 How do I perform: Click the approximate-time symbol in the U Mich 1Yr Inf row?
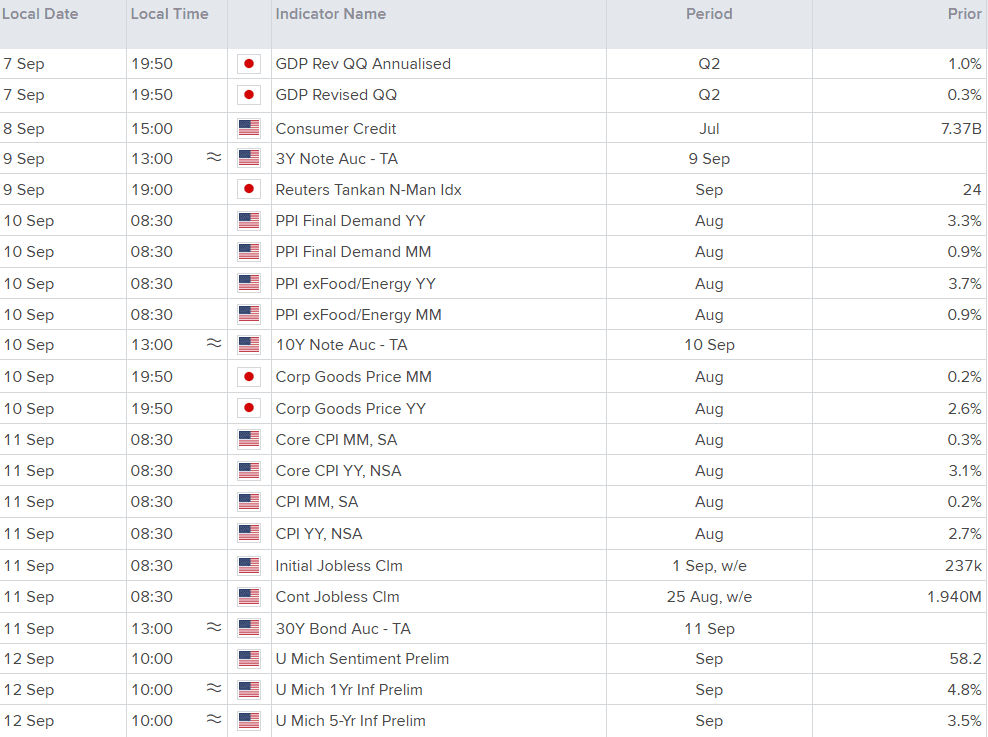tap(214, 689)
